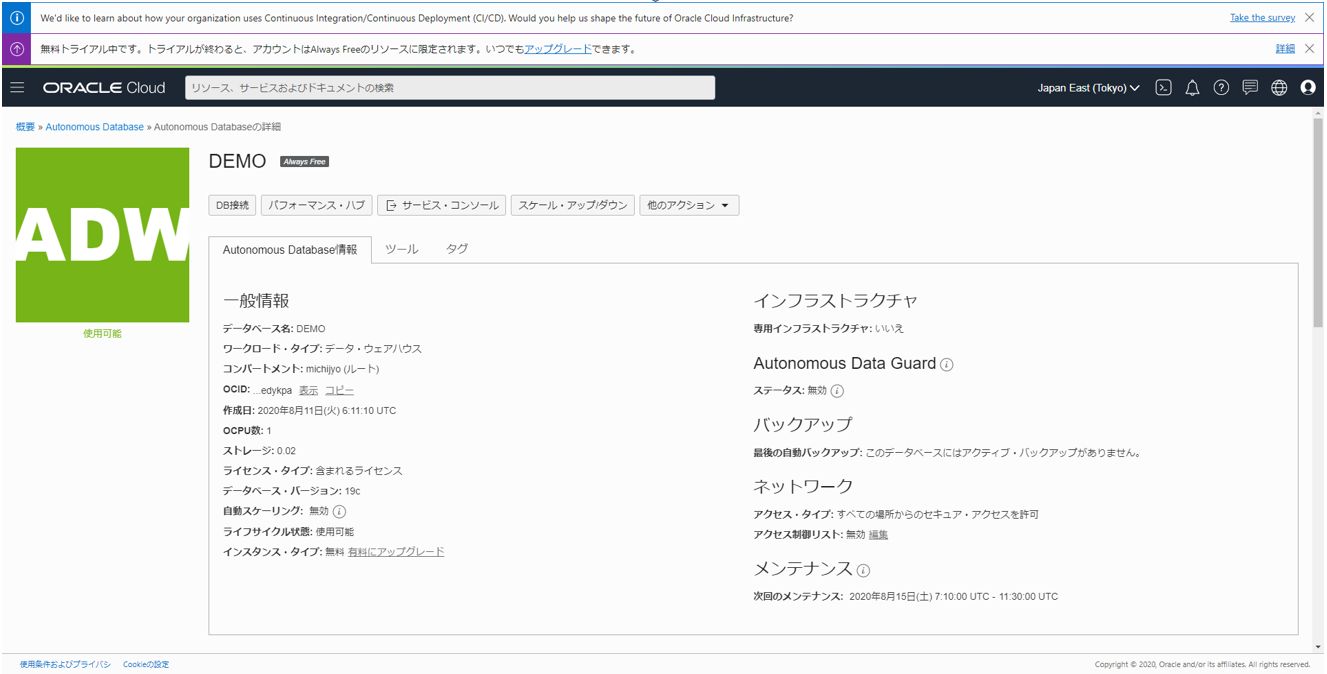The height and width of the screenshot is (674, 1327).
Task: Open the help question mark icon
Action: [x=1221, y=88]
